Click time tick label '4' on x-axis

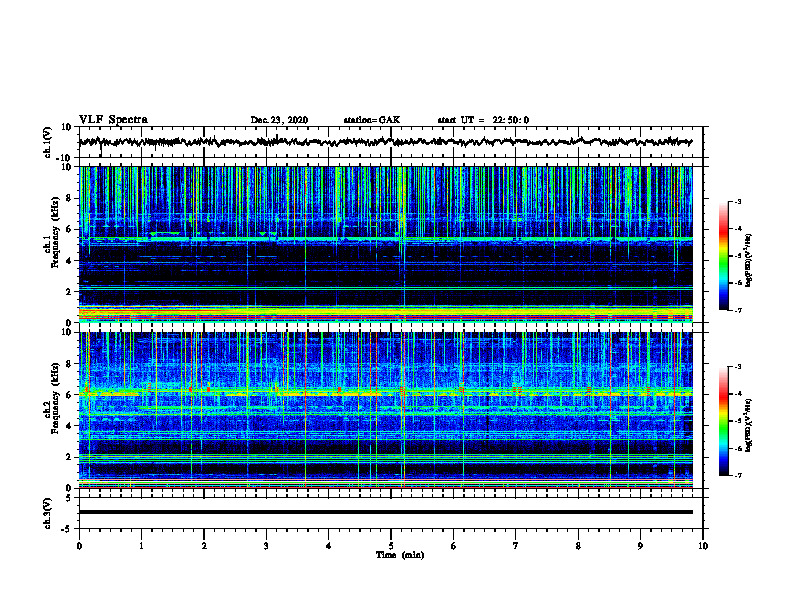pos(329,546)
